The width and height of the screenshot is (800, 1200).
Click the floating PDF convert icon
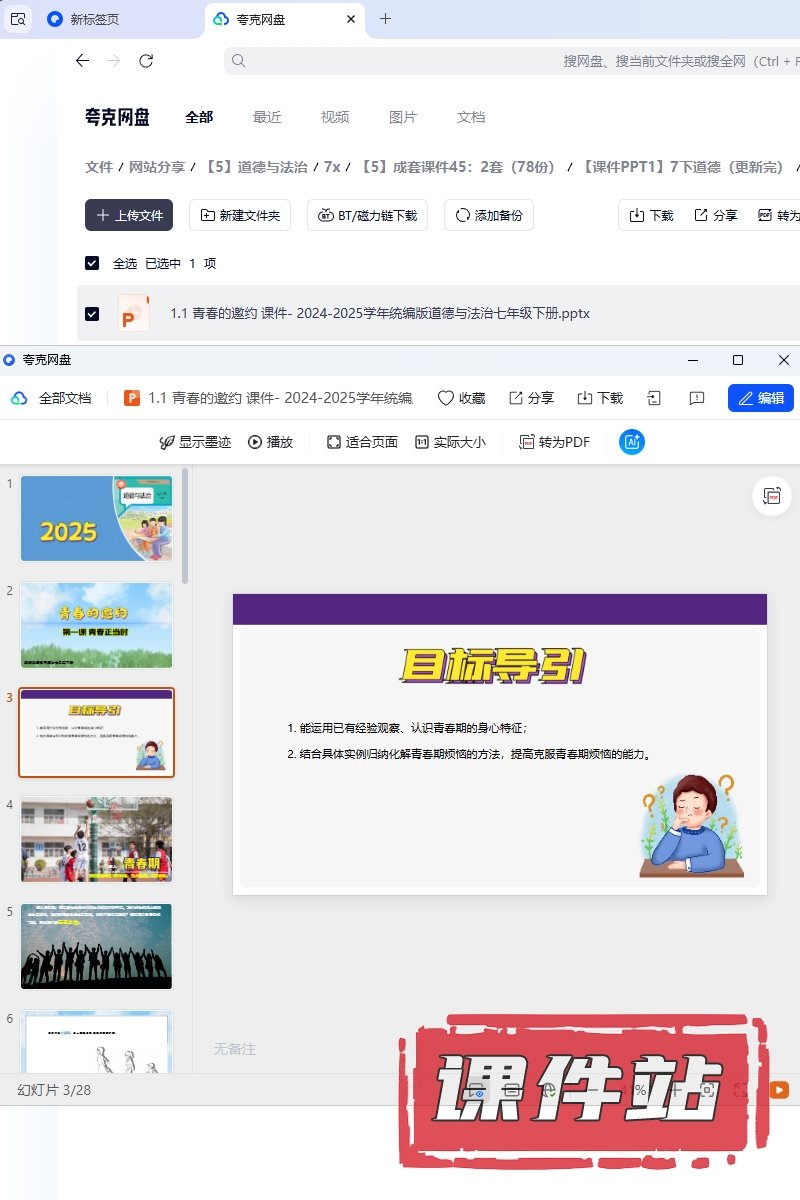pyautogui.click(x=771, y=497)
